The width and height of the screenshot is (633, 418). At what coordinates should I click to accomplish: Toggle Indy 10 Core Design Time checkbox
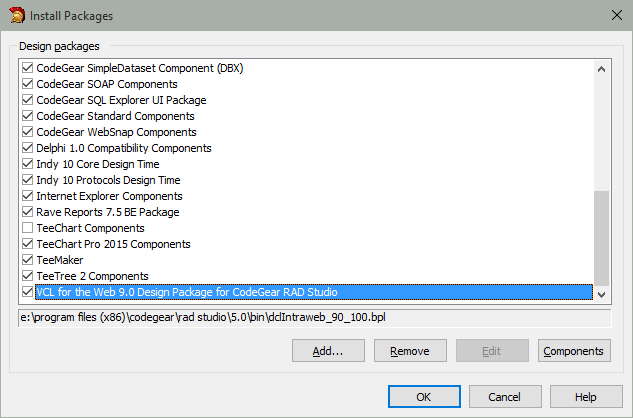[x=27, y=164]
